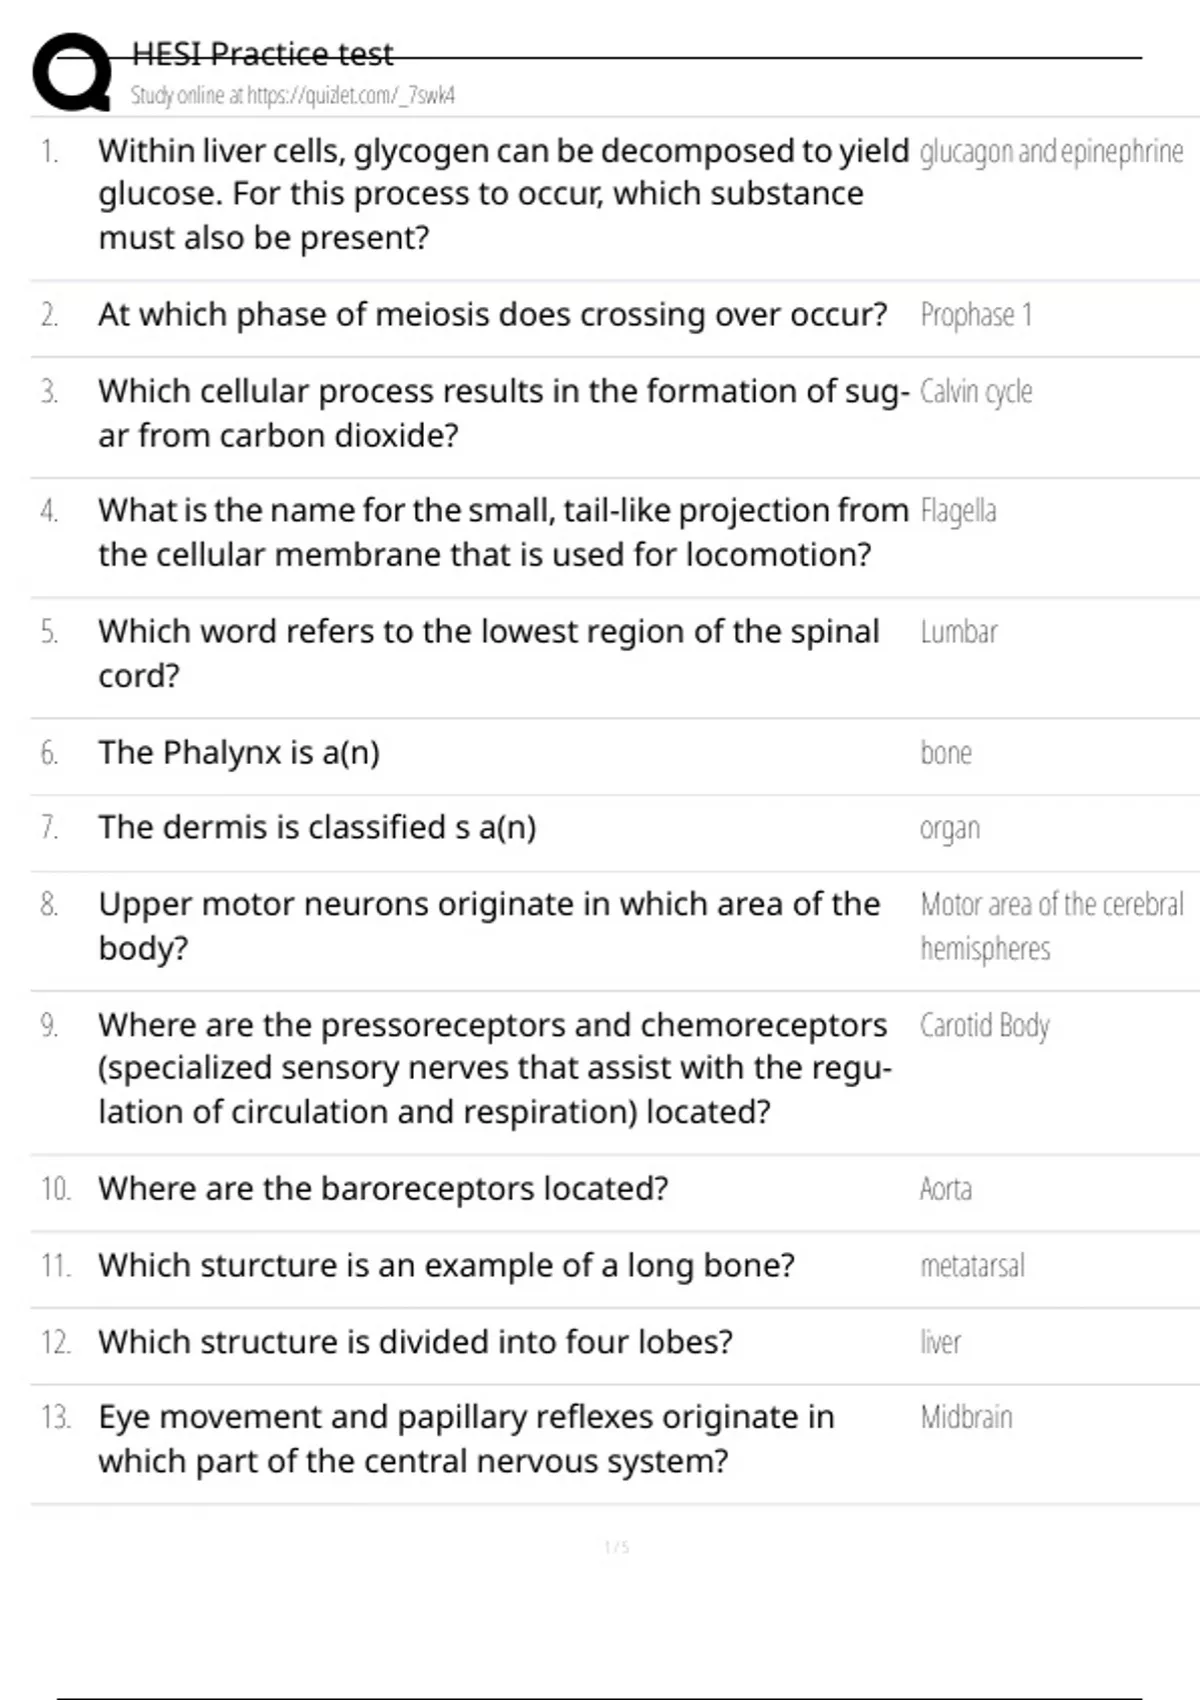Click the 1/5 page number indicator
The image size is (1200, 1700).
tap(616, 1548)
